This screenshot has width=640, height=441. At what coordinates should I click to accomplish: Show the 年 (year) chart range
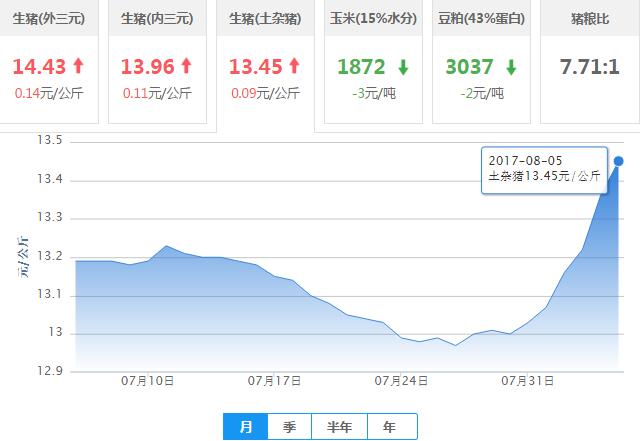[x=389, y=427]
